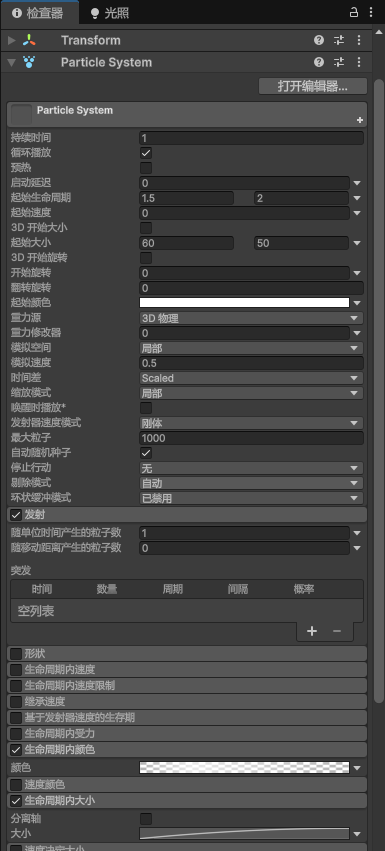Open the 时间差 Scaled dropdown
Screen dimensions: 385x851
point(251,378)
